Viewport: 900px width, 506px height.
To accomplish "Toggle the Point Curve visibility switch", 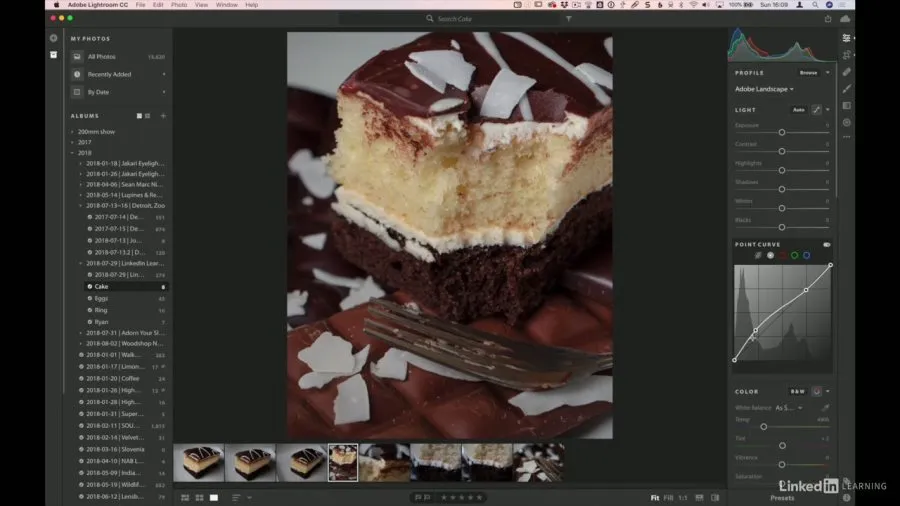I will tap(827, 244).
